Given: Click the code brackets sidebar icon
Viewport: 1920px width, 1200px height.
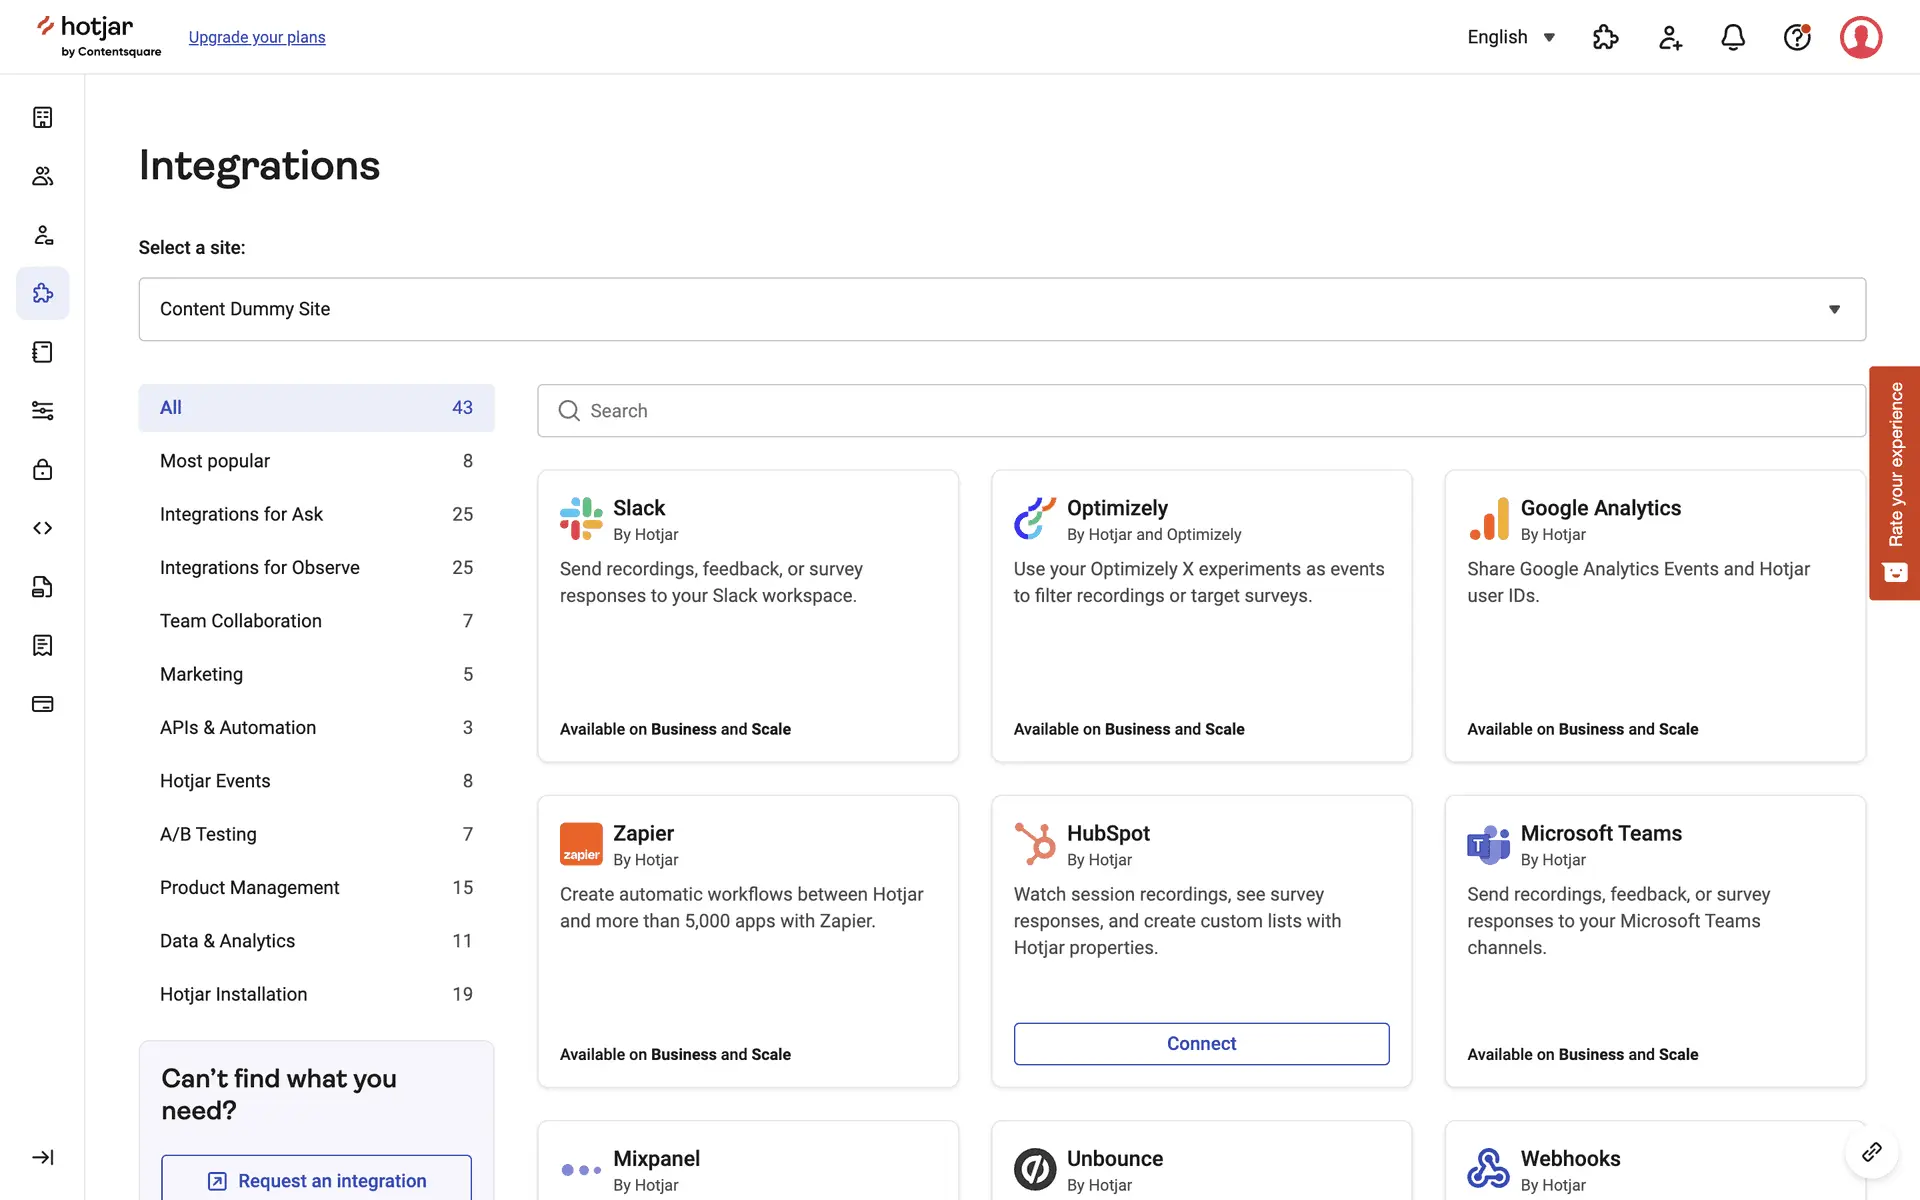Looking at the screenshot, I should coord(42,528).
